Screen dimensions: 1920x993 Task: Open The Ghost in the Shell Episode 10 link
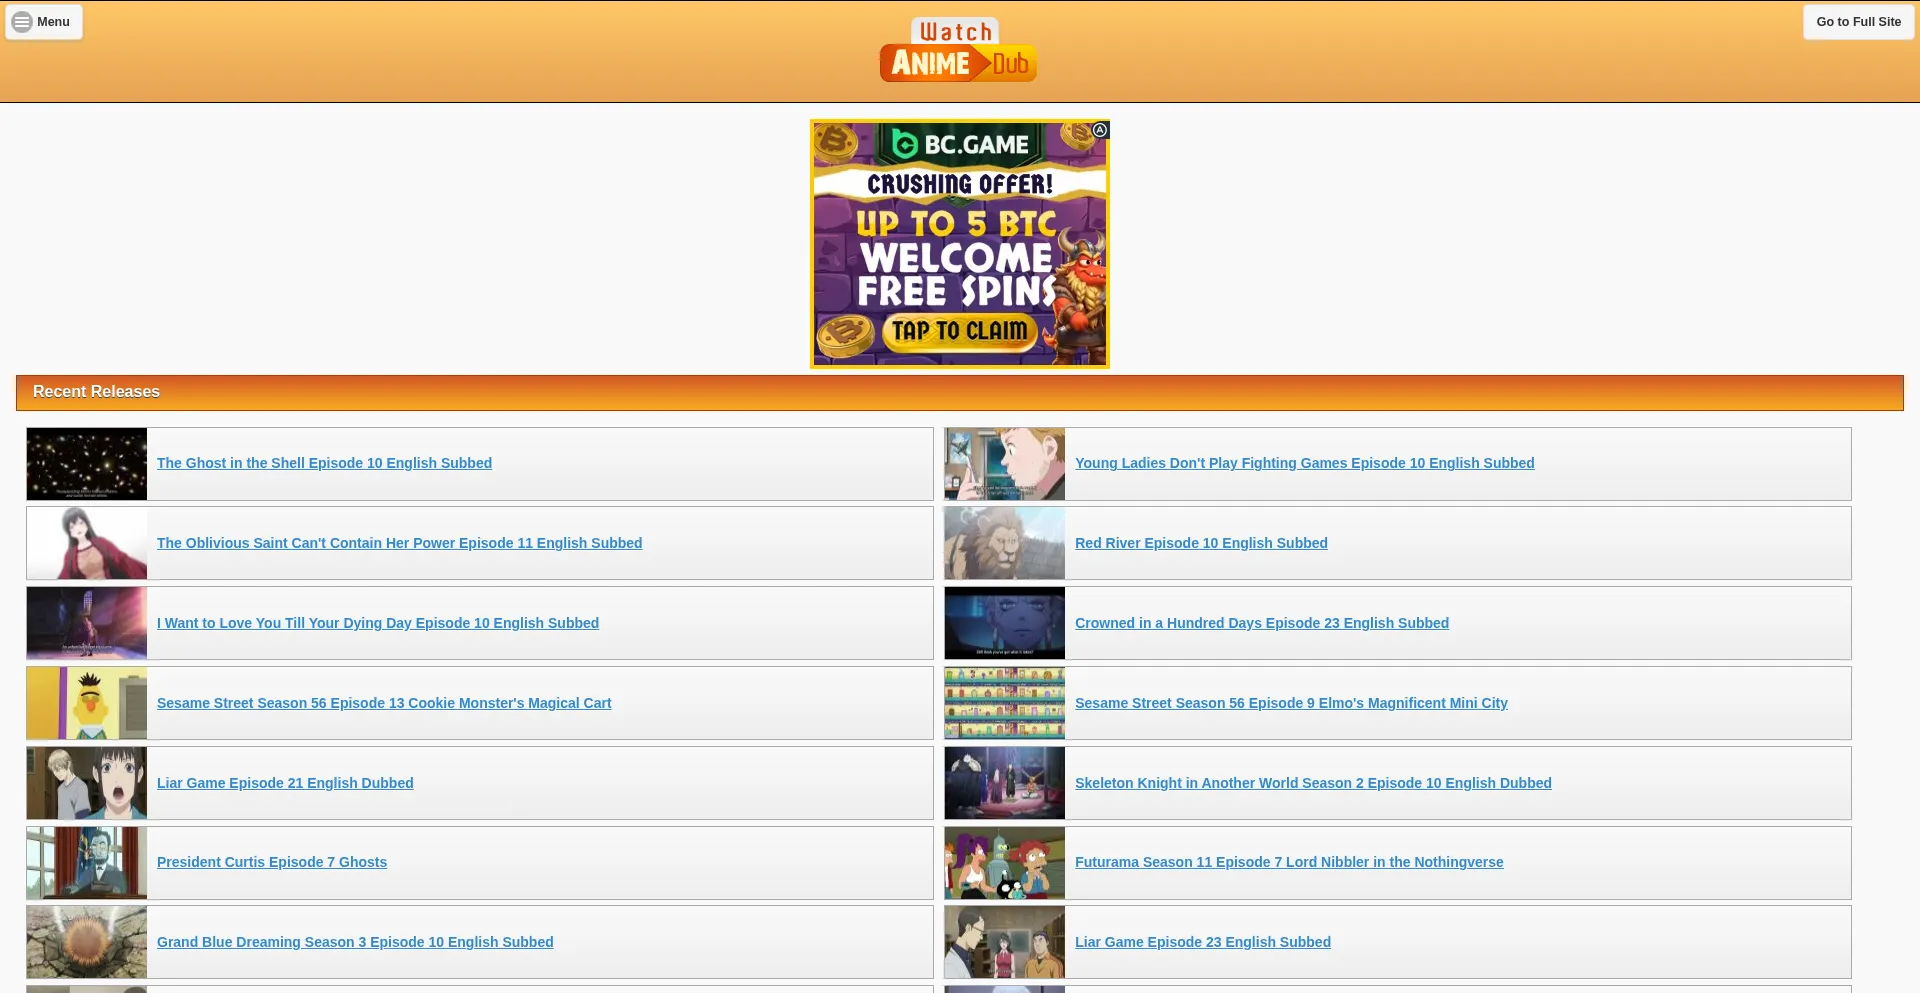(324, 463)
